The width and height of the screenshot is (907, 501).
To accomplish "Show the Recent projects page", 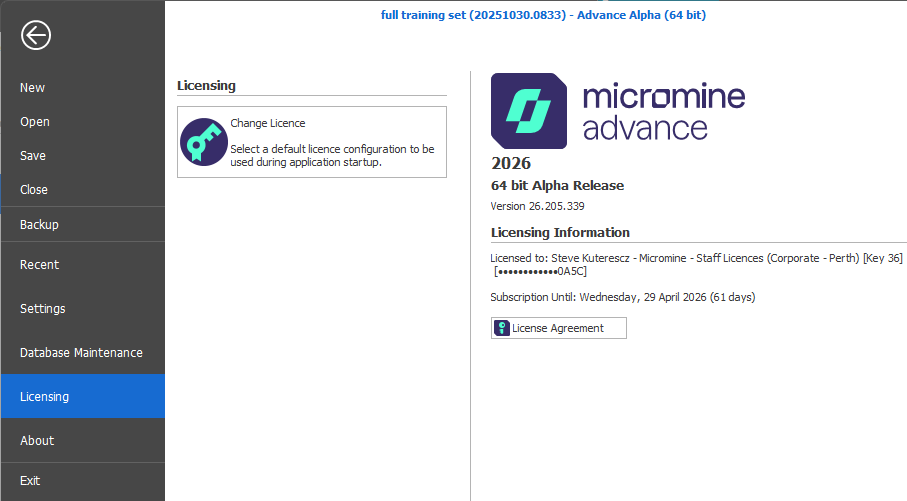I will 83,264.
